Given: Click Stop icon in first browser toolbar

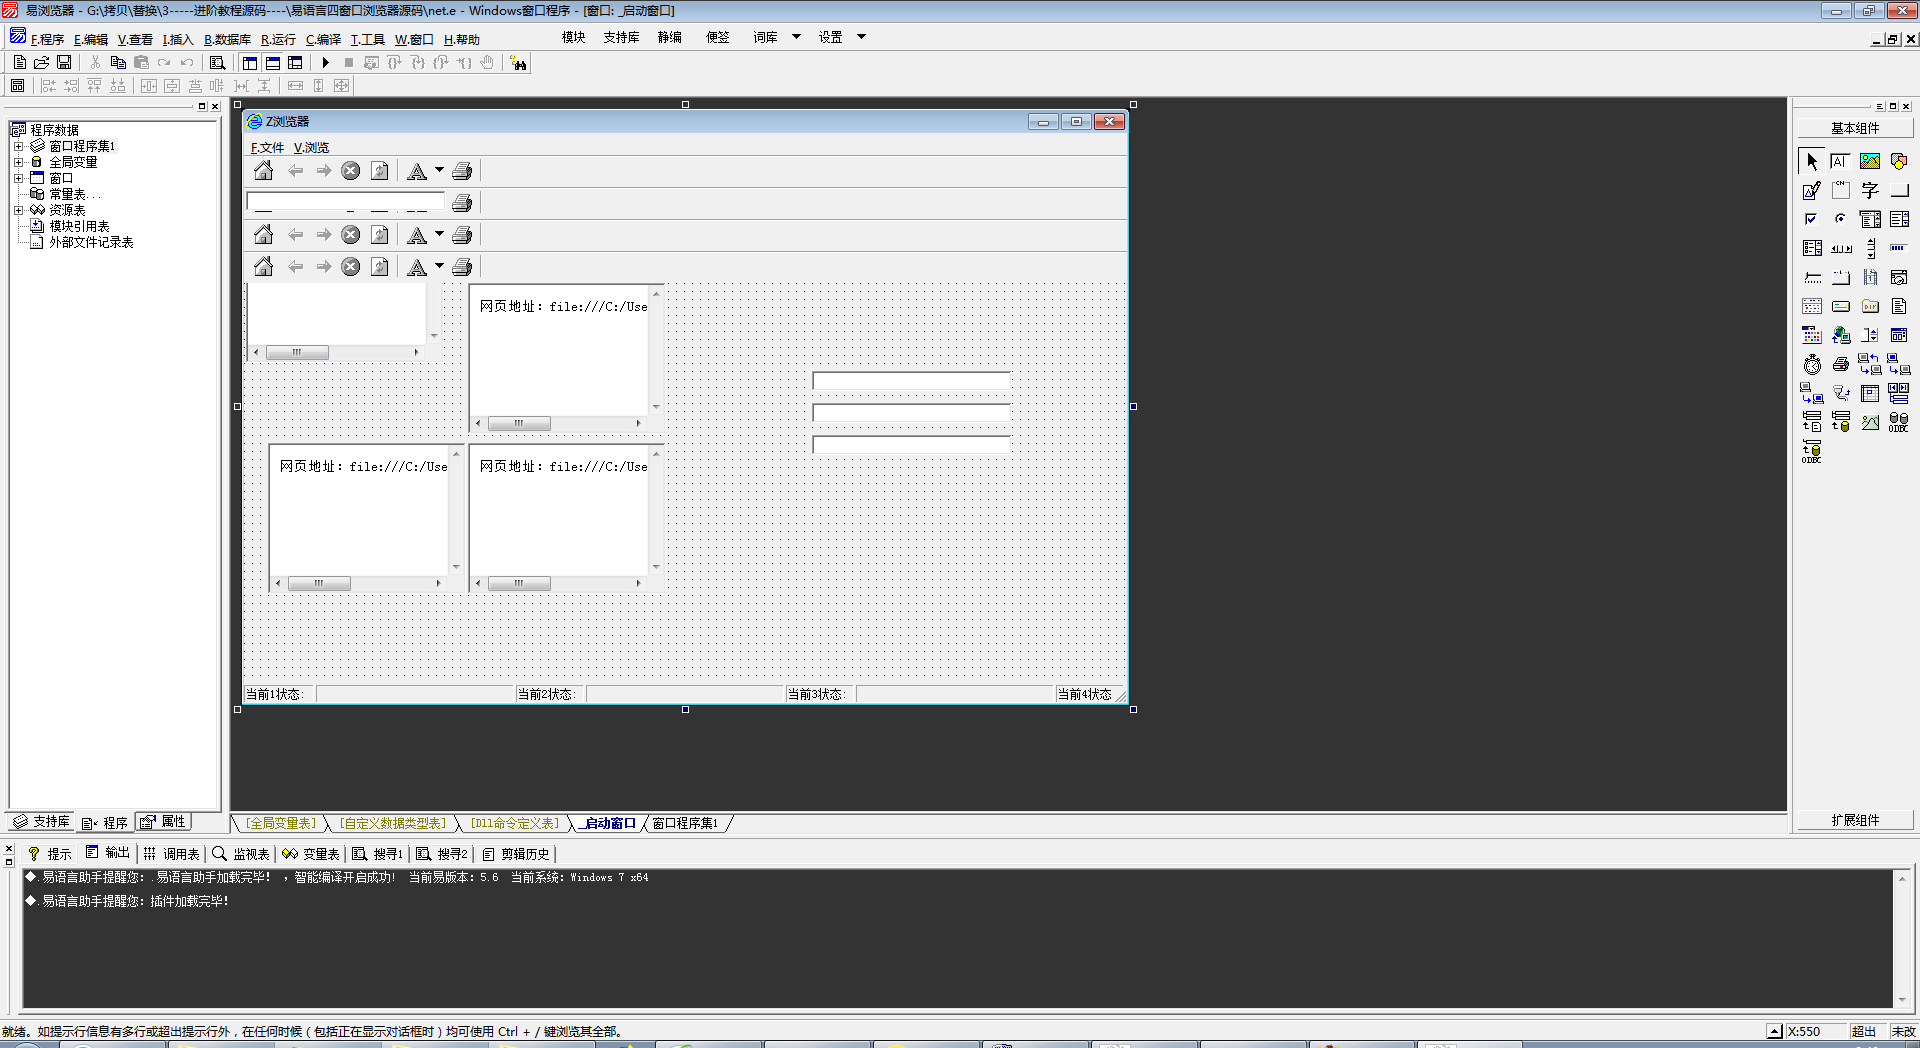Looking at the screenshot, I should coord(351,171).
